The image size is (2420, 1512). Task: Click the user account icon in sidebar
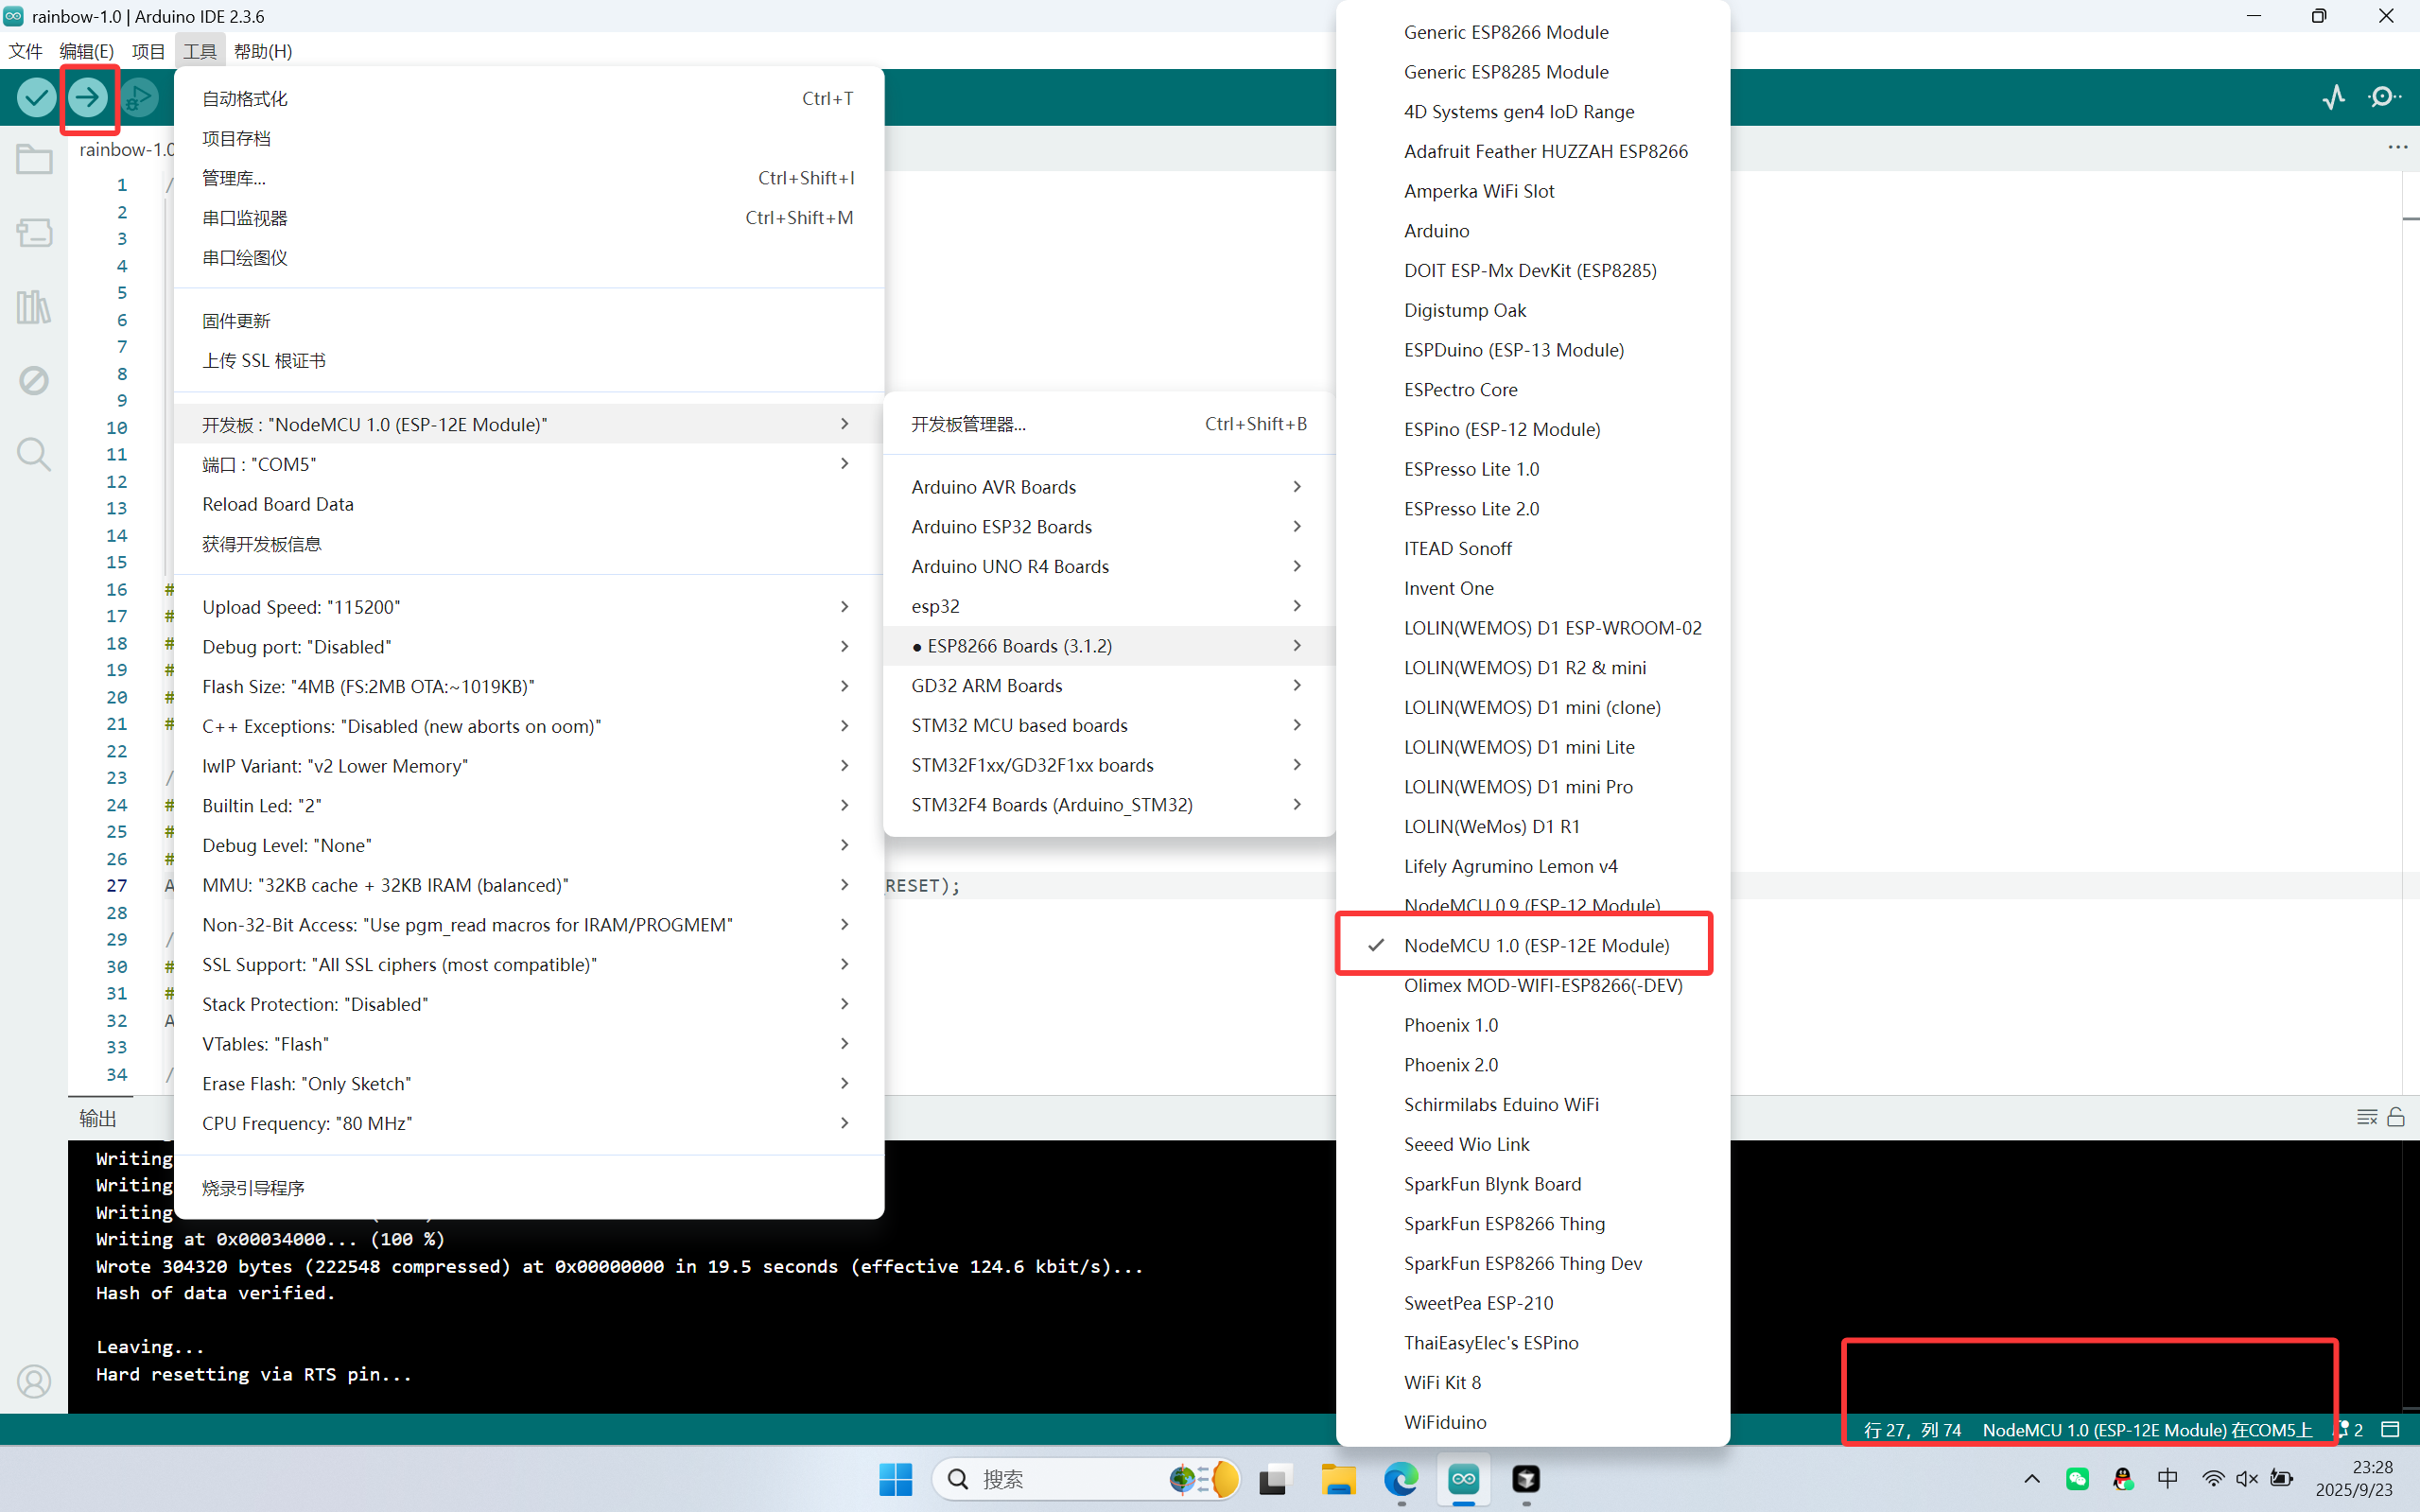[x=34, y=1381]
